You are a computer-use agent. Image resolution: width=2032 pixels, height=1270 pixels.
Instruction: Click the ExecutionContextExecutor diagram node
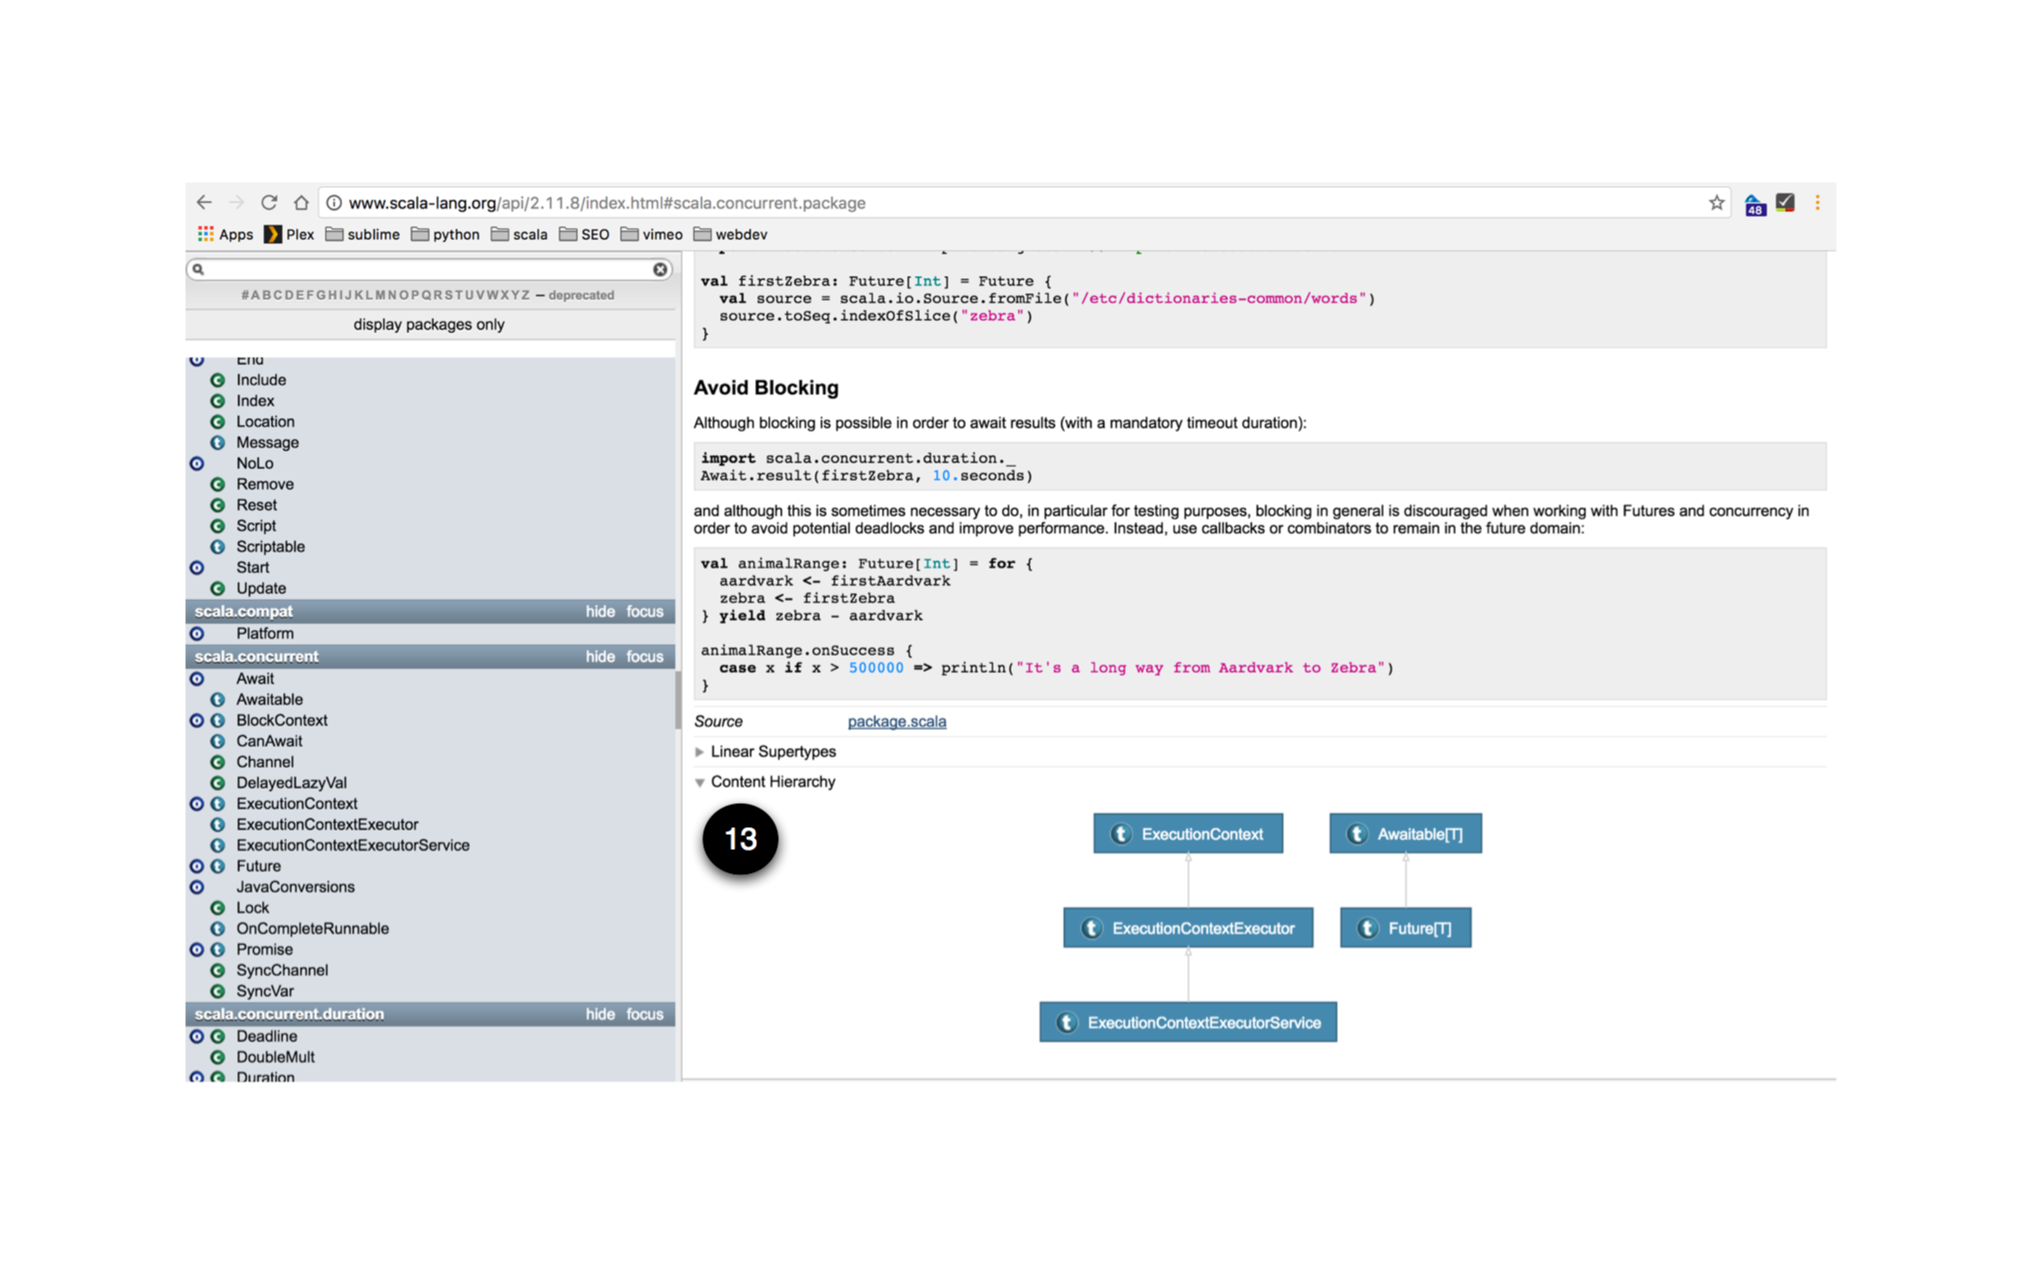[1188, 929]
